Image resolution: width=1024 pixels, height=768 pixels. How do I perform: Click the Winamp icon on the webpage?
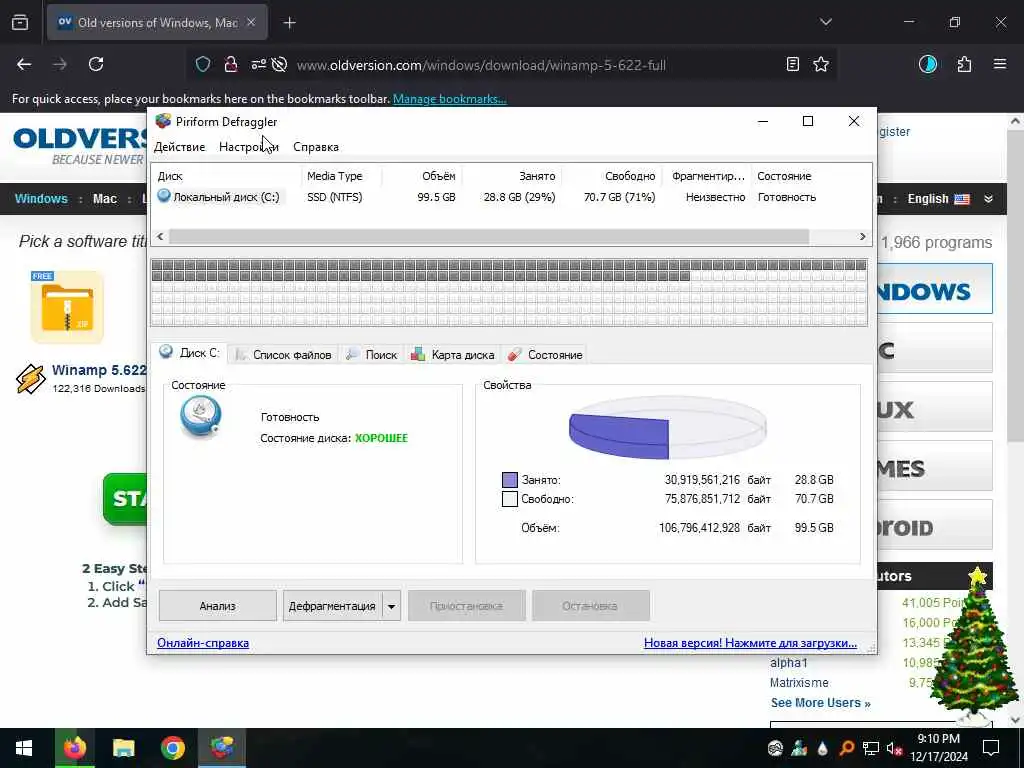tap(30, 379)
